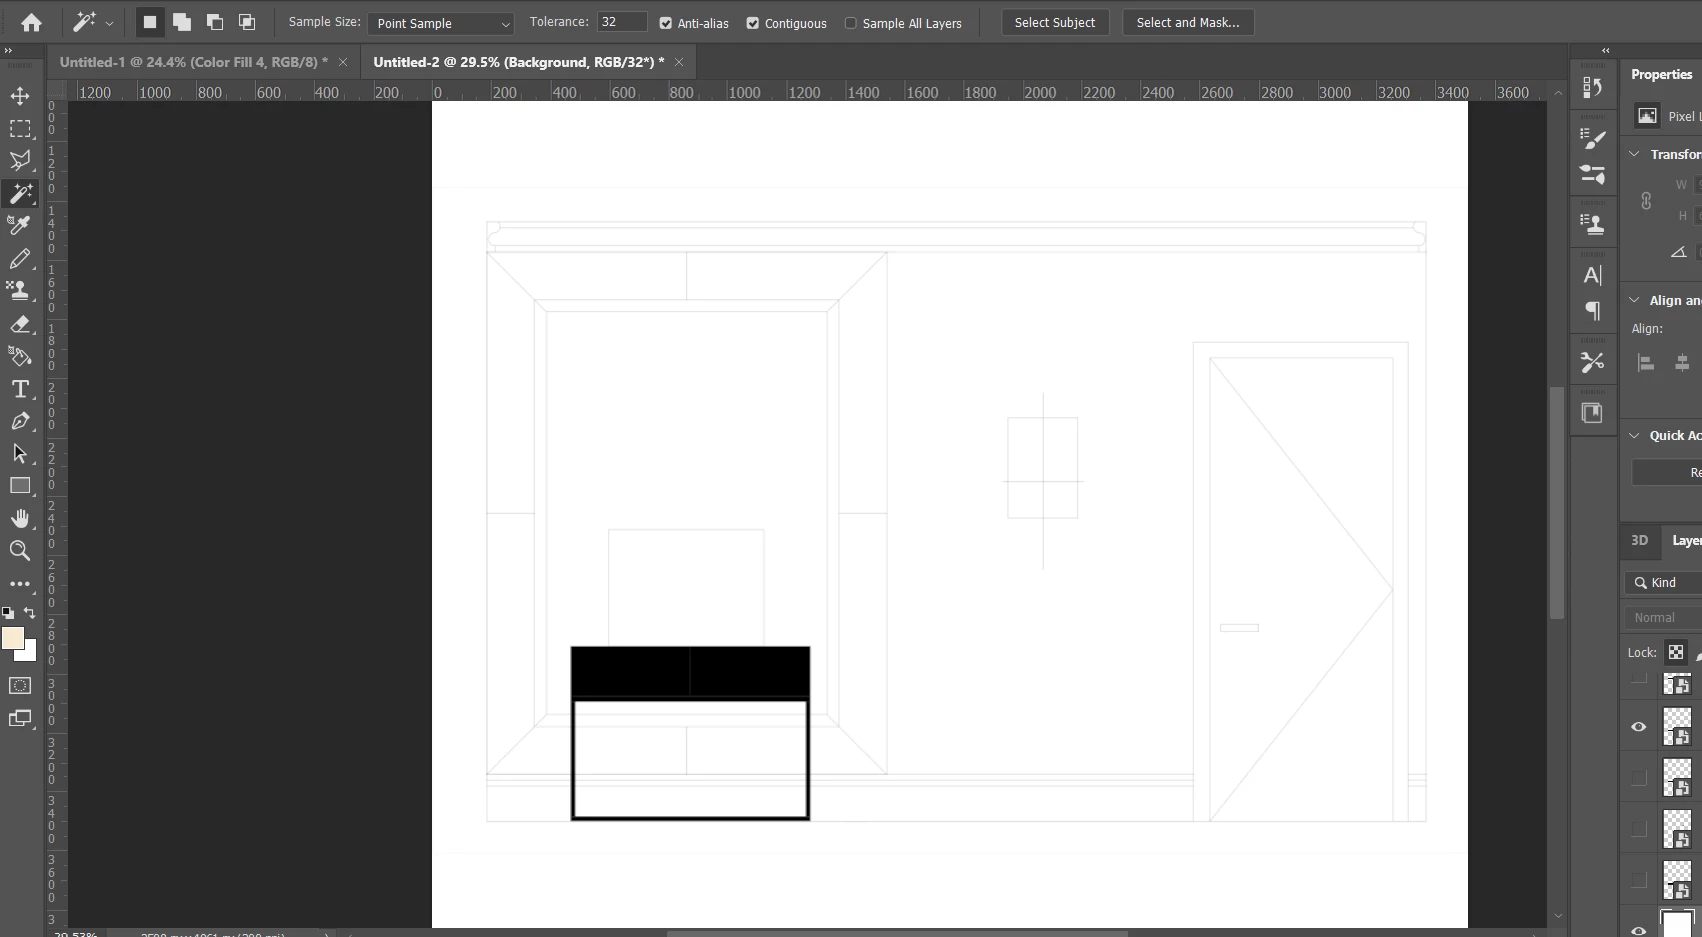Select the Hand tool

20,518
